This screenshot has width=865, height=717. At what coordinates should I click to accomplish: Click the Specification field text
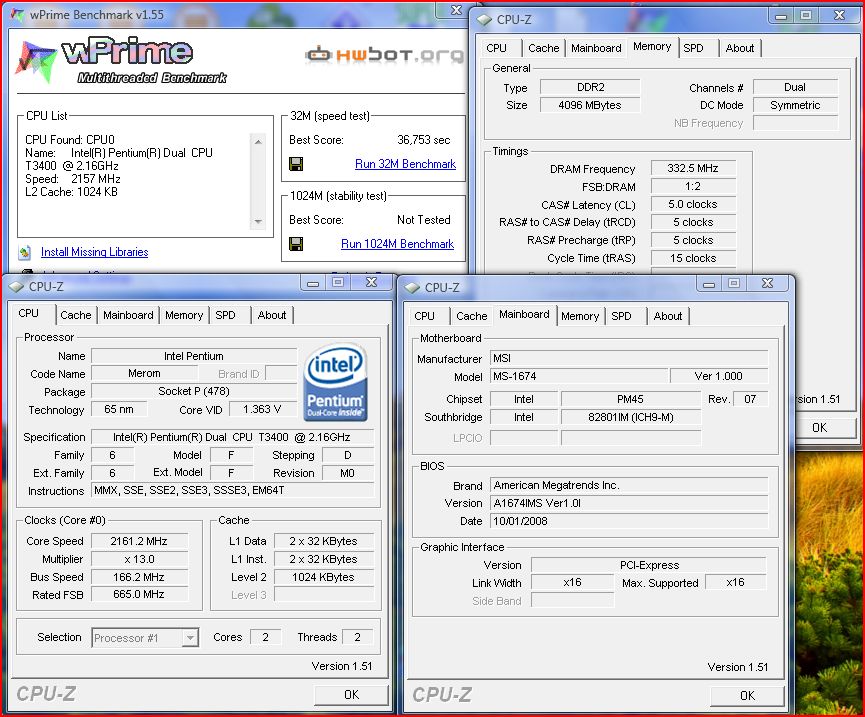point(232,437)
